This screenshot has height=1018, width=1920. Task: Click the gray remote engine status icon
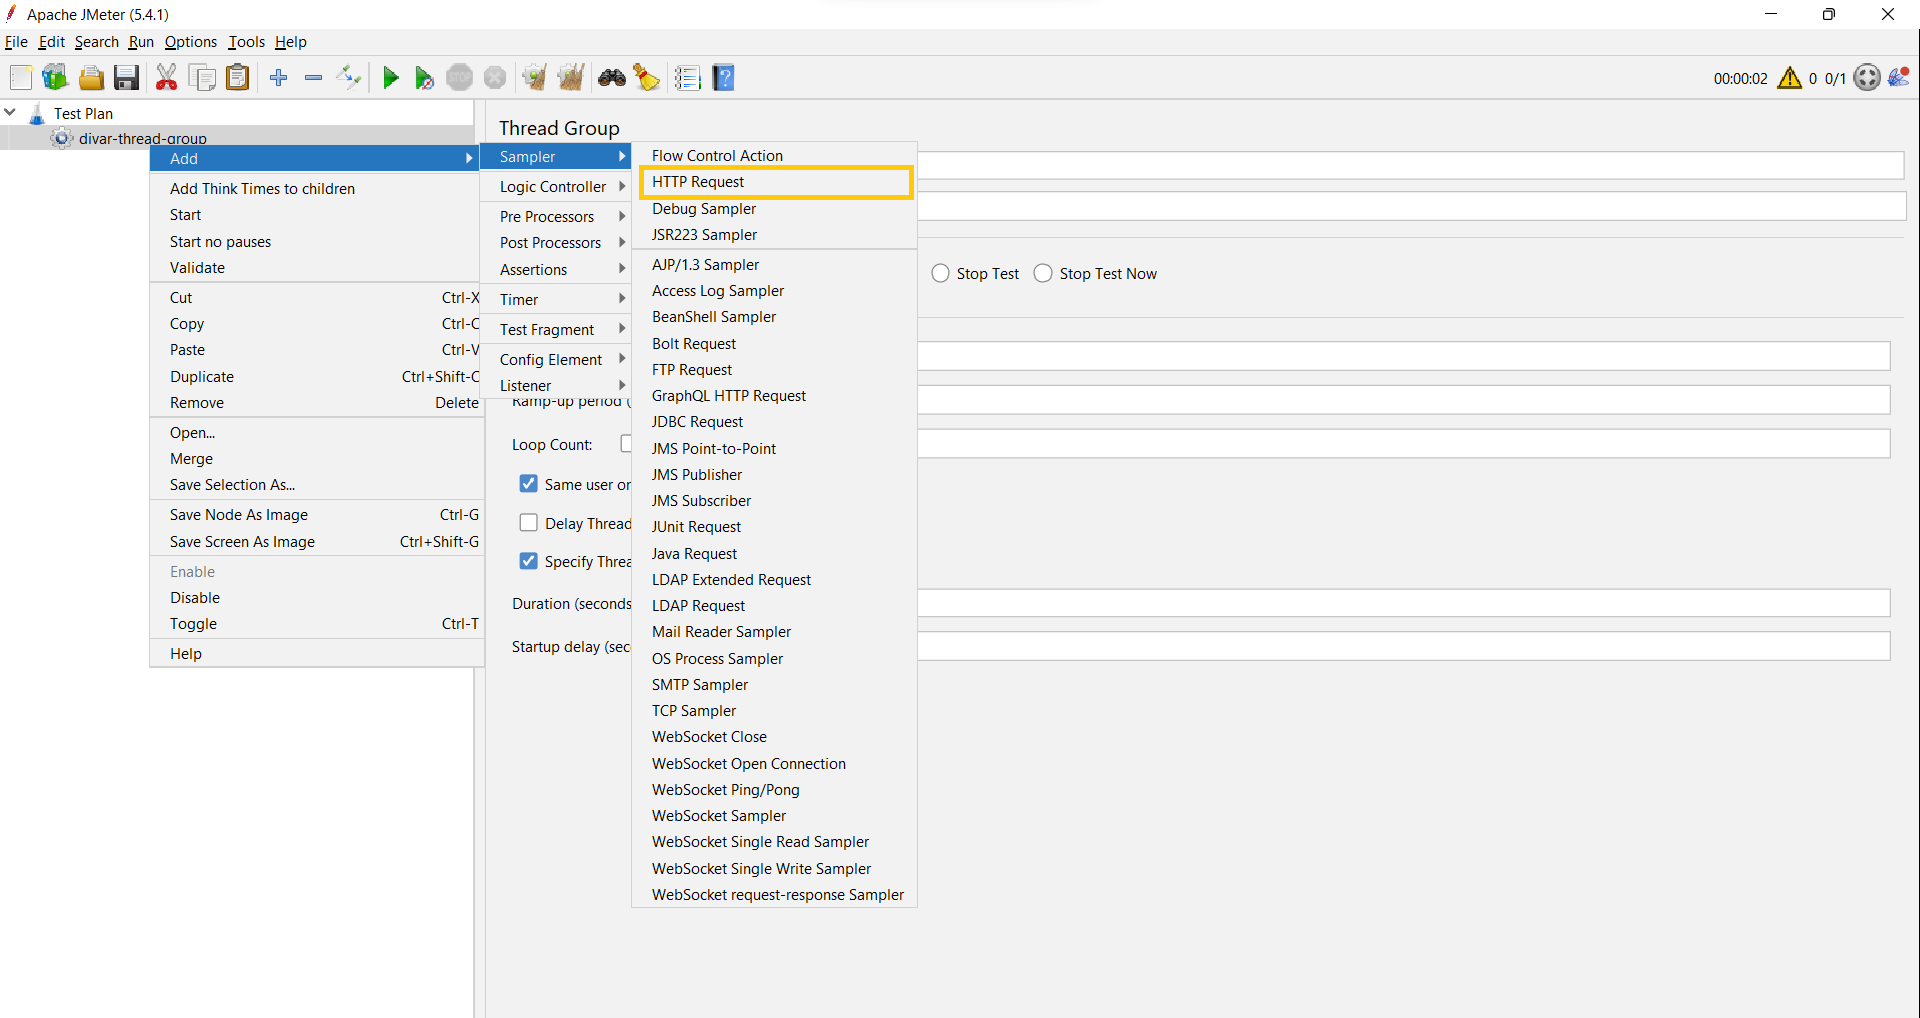[1867, 78]
